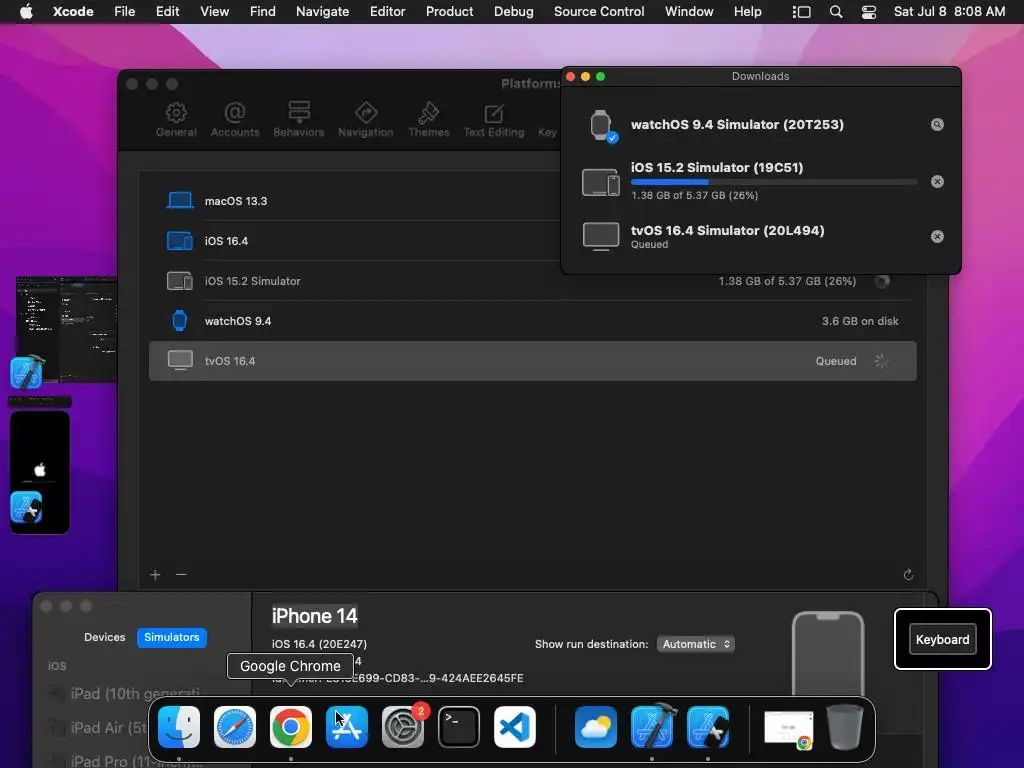1024x768 pixels.
Task: Click the Stage Manager Xcode window thumbnail
Action: pyautogui.click(x=67, y=330)
